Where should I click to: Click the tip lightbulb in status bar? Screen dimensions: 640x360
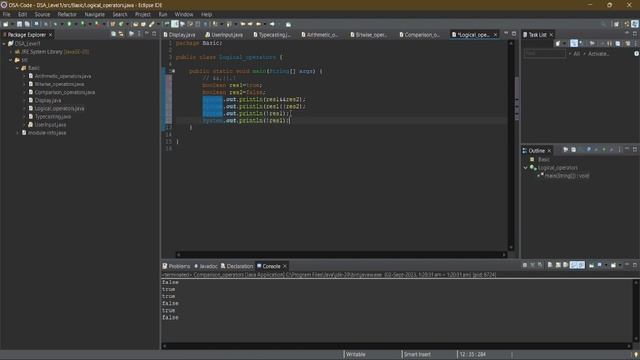636,355
